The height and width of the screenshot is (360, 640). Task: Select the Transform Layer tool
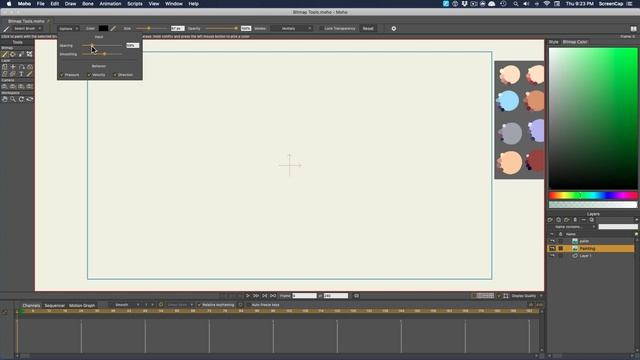[x=4, y=67]
